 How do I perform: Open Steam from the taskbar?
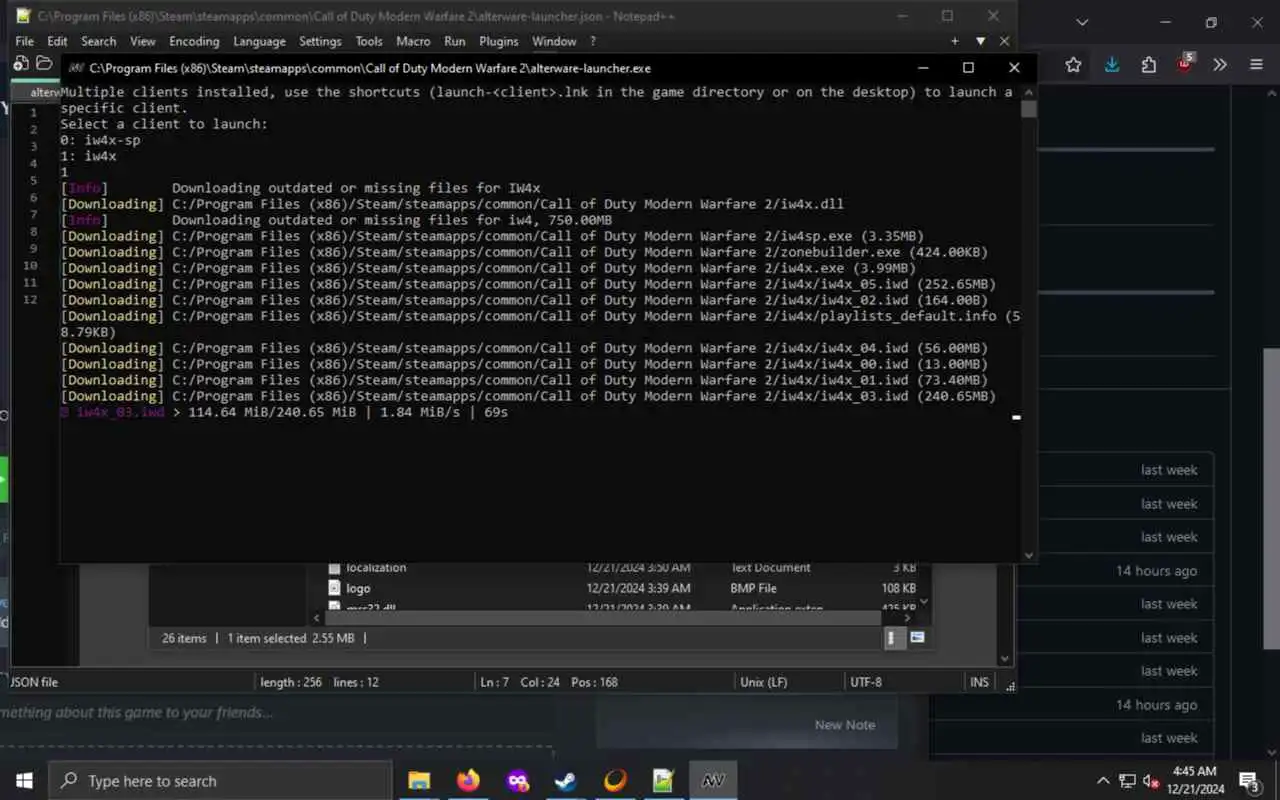tap(566, 781)
